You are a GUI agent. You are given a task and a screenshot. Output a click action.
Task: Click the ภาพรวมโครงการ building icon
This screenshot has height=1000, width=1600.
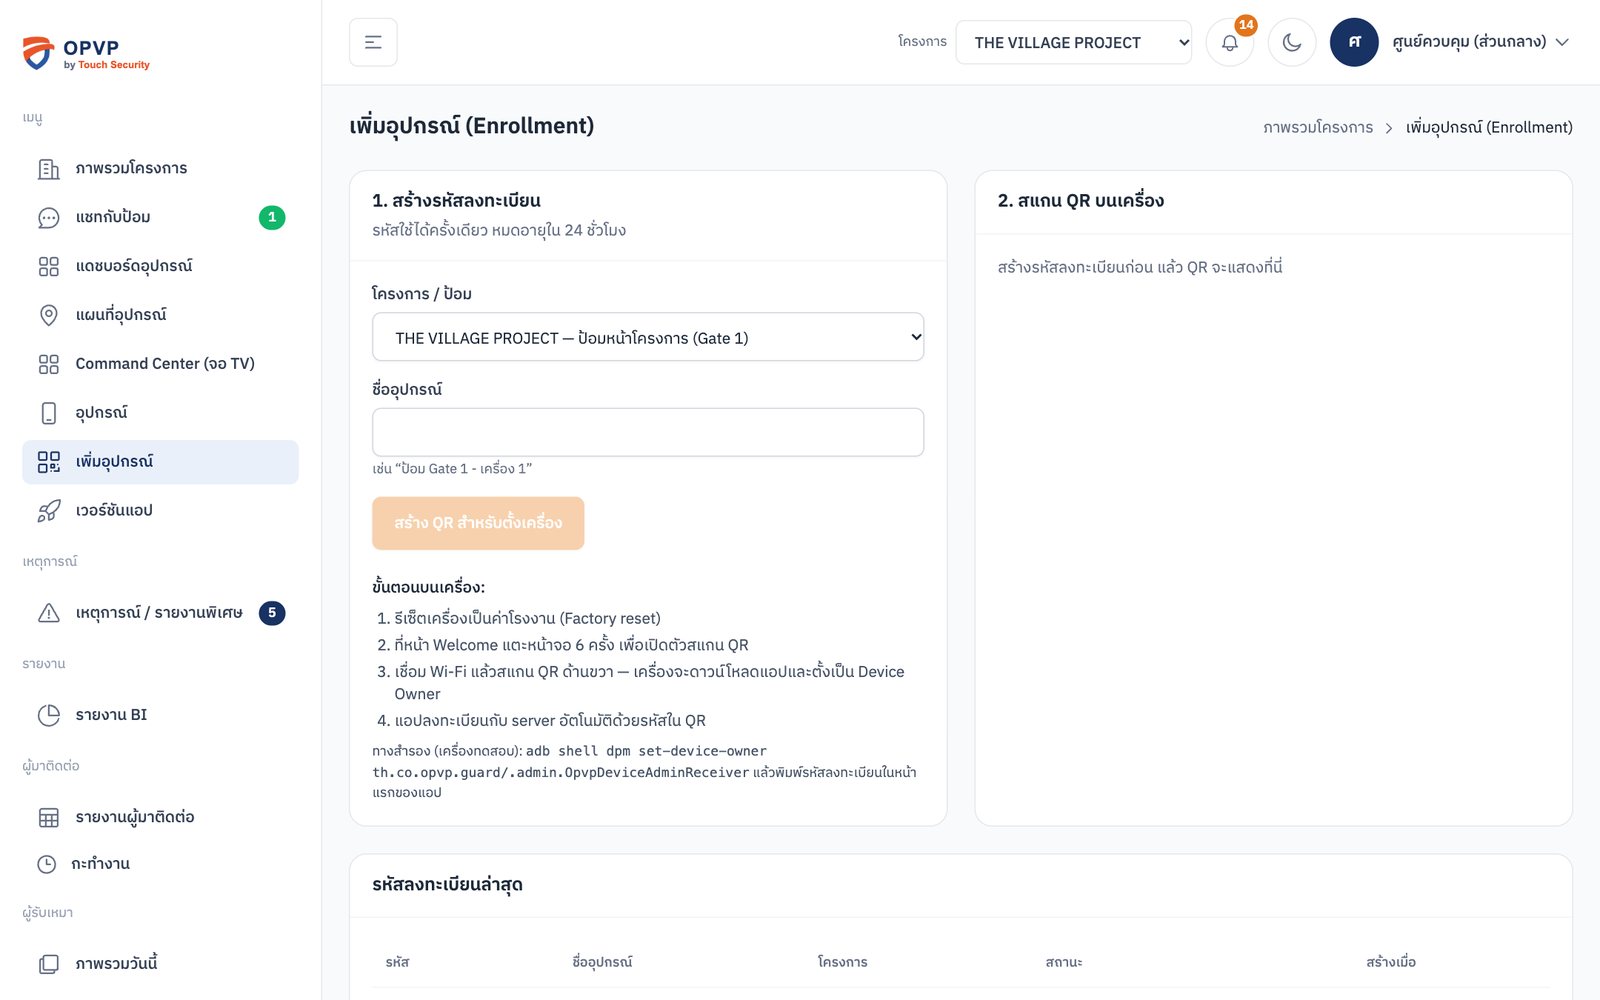[48, 169]
